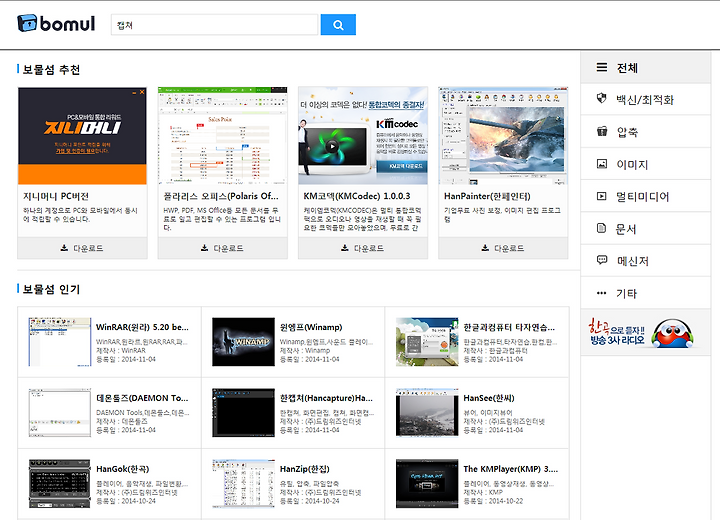Click the WinRAR screenshot thumbnail
Viewport: 720px width, 520px height.
point(60,342)
